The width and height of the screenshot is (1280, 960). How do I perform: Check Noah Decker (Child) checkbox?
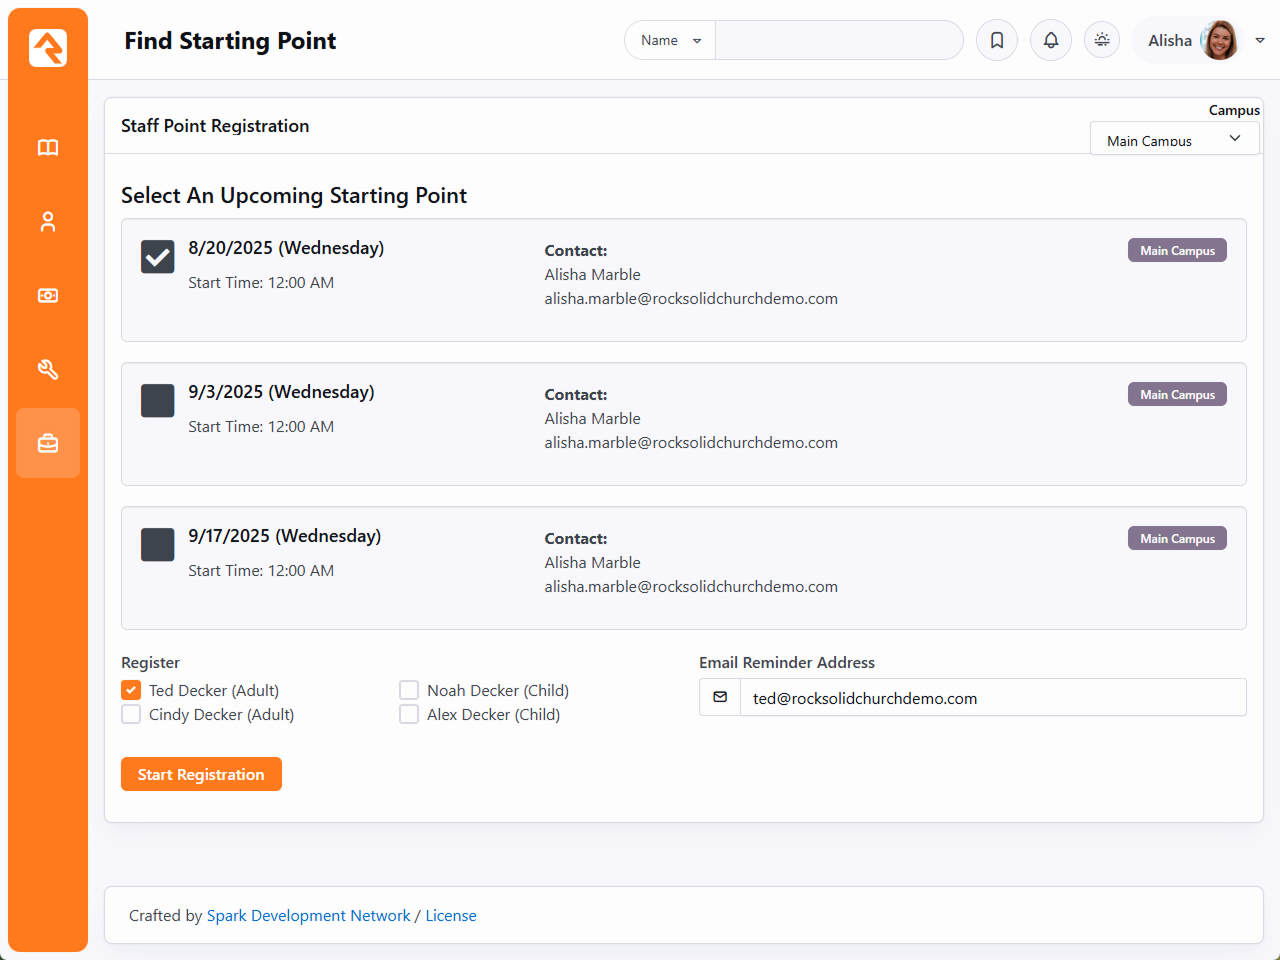(x=409, y=690)
